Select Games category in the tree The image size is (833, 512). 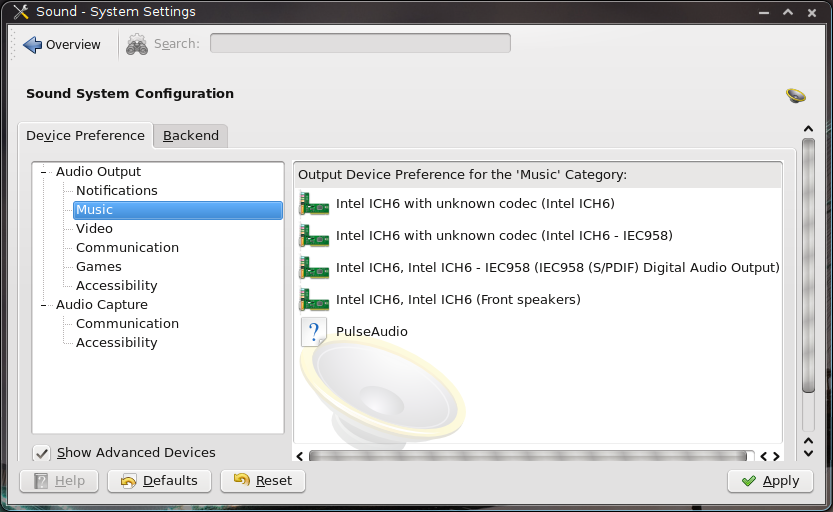(99, 267)
